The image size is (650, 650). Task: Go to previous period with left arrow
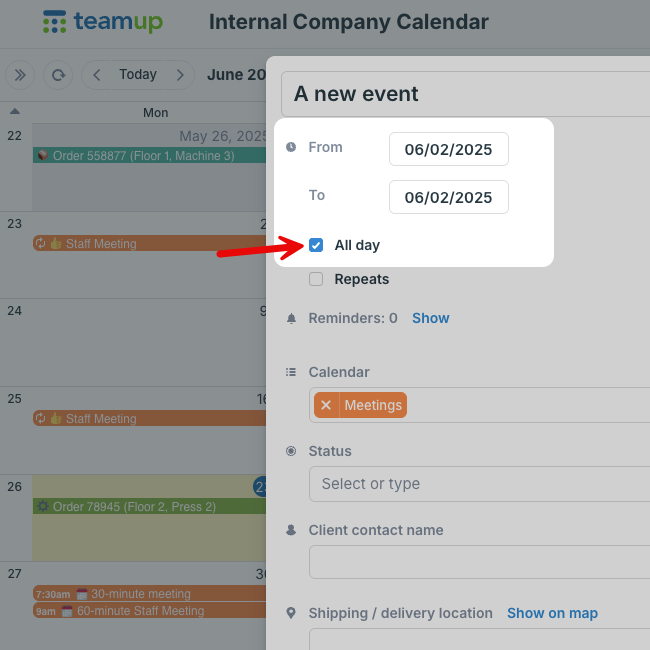pyautogui.click(x=97, y=75)
